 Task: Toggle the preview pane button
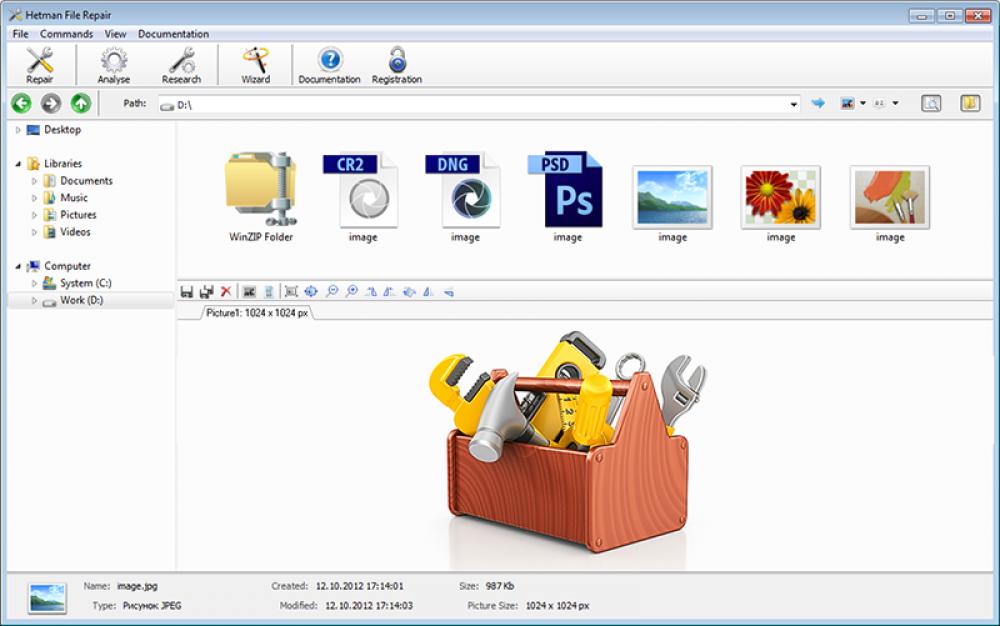point(929,102)
